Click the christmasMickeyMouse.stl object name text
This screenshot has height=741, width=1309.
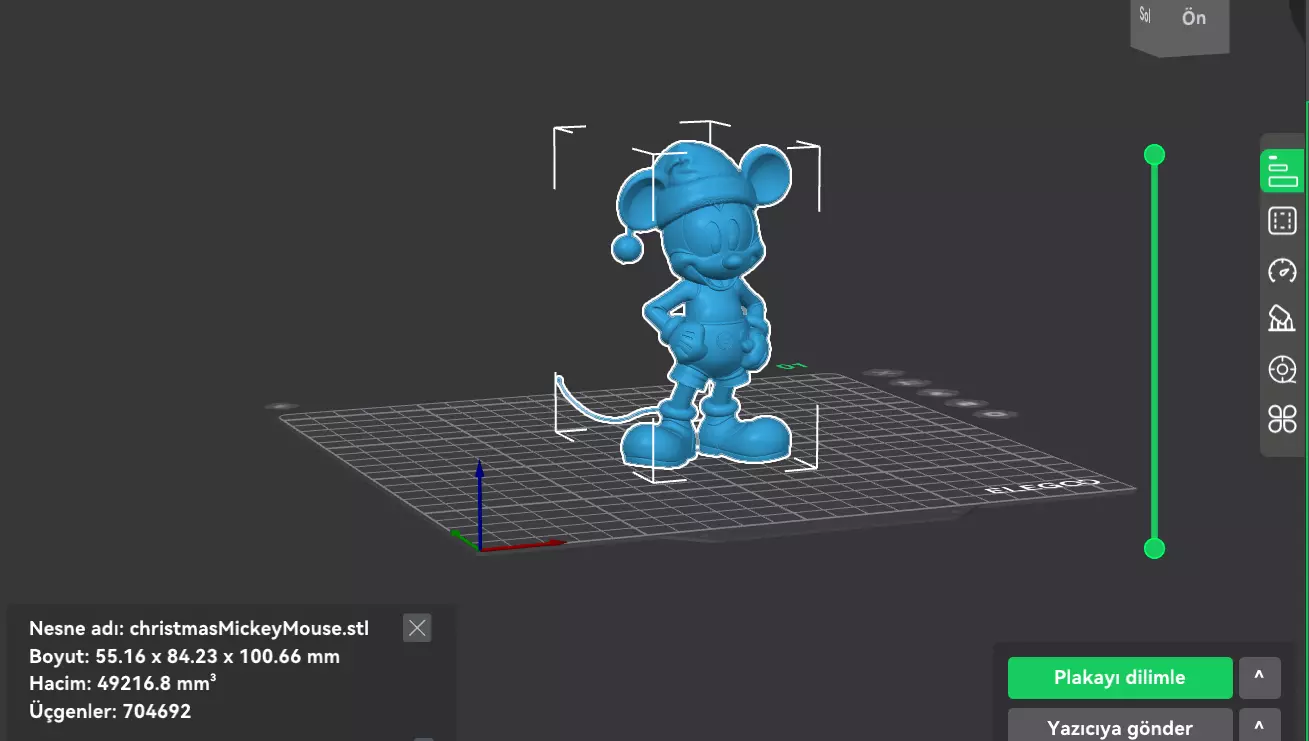[x=249, y=629]
